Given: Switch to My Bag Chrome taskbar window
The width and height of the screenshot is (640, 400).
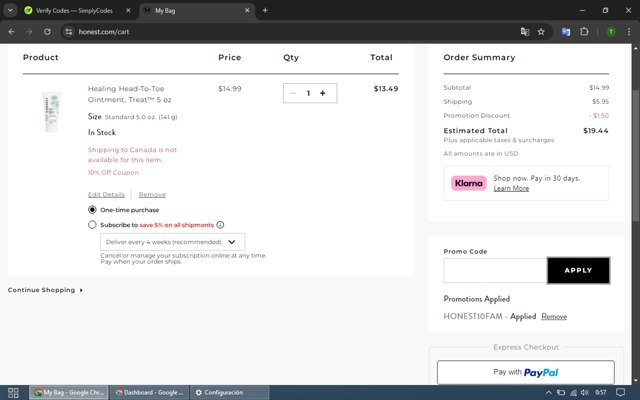Looking at the screenshot, I should (69, 393).
